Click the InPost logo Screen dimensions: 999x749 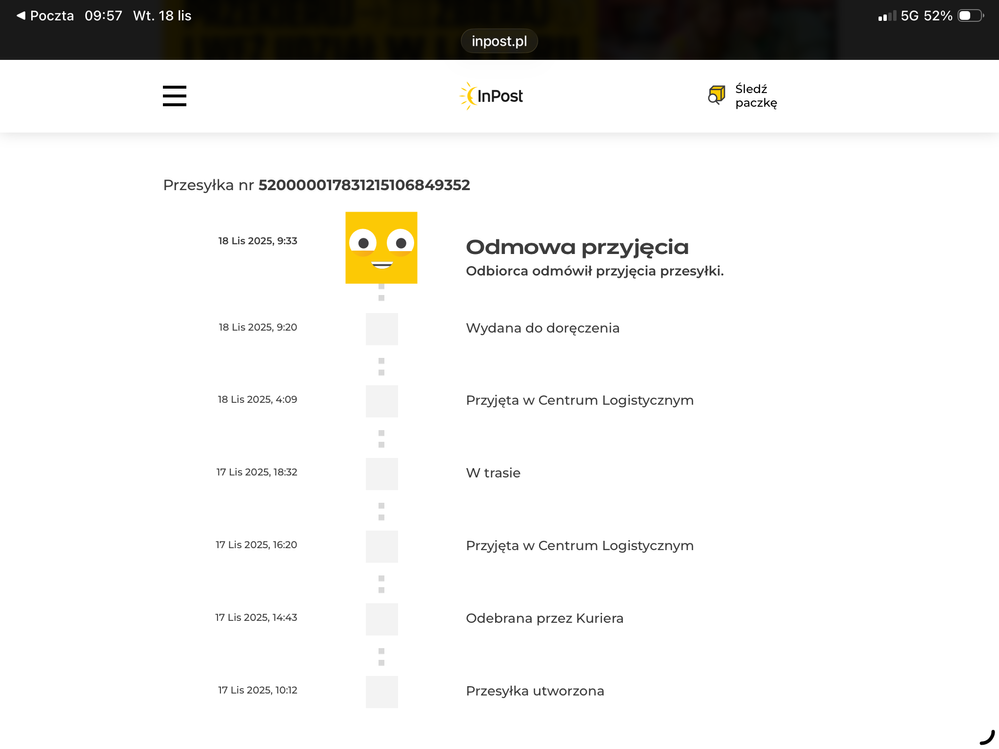pyautogui.click(x=491, y=96)
